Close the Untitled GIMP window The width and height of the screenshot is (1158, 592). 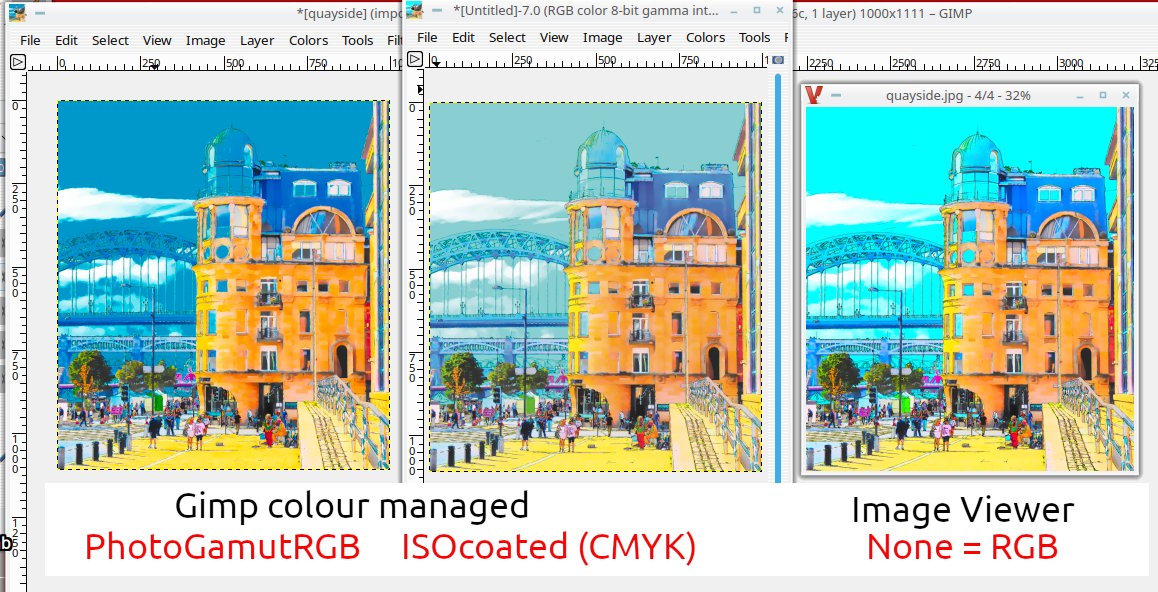coord(780,10)
